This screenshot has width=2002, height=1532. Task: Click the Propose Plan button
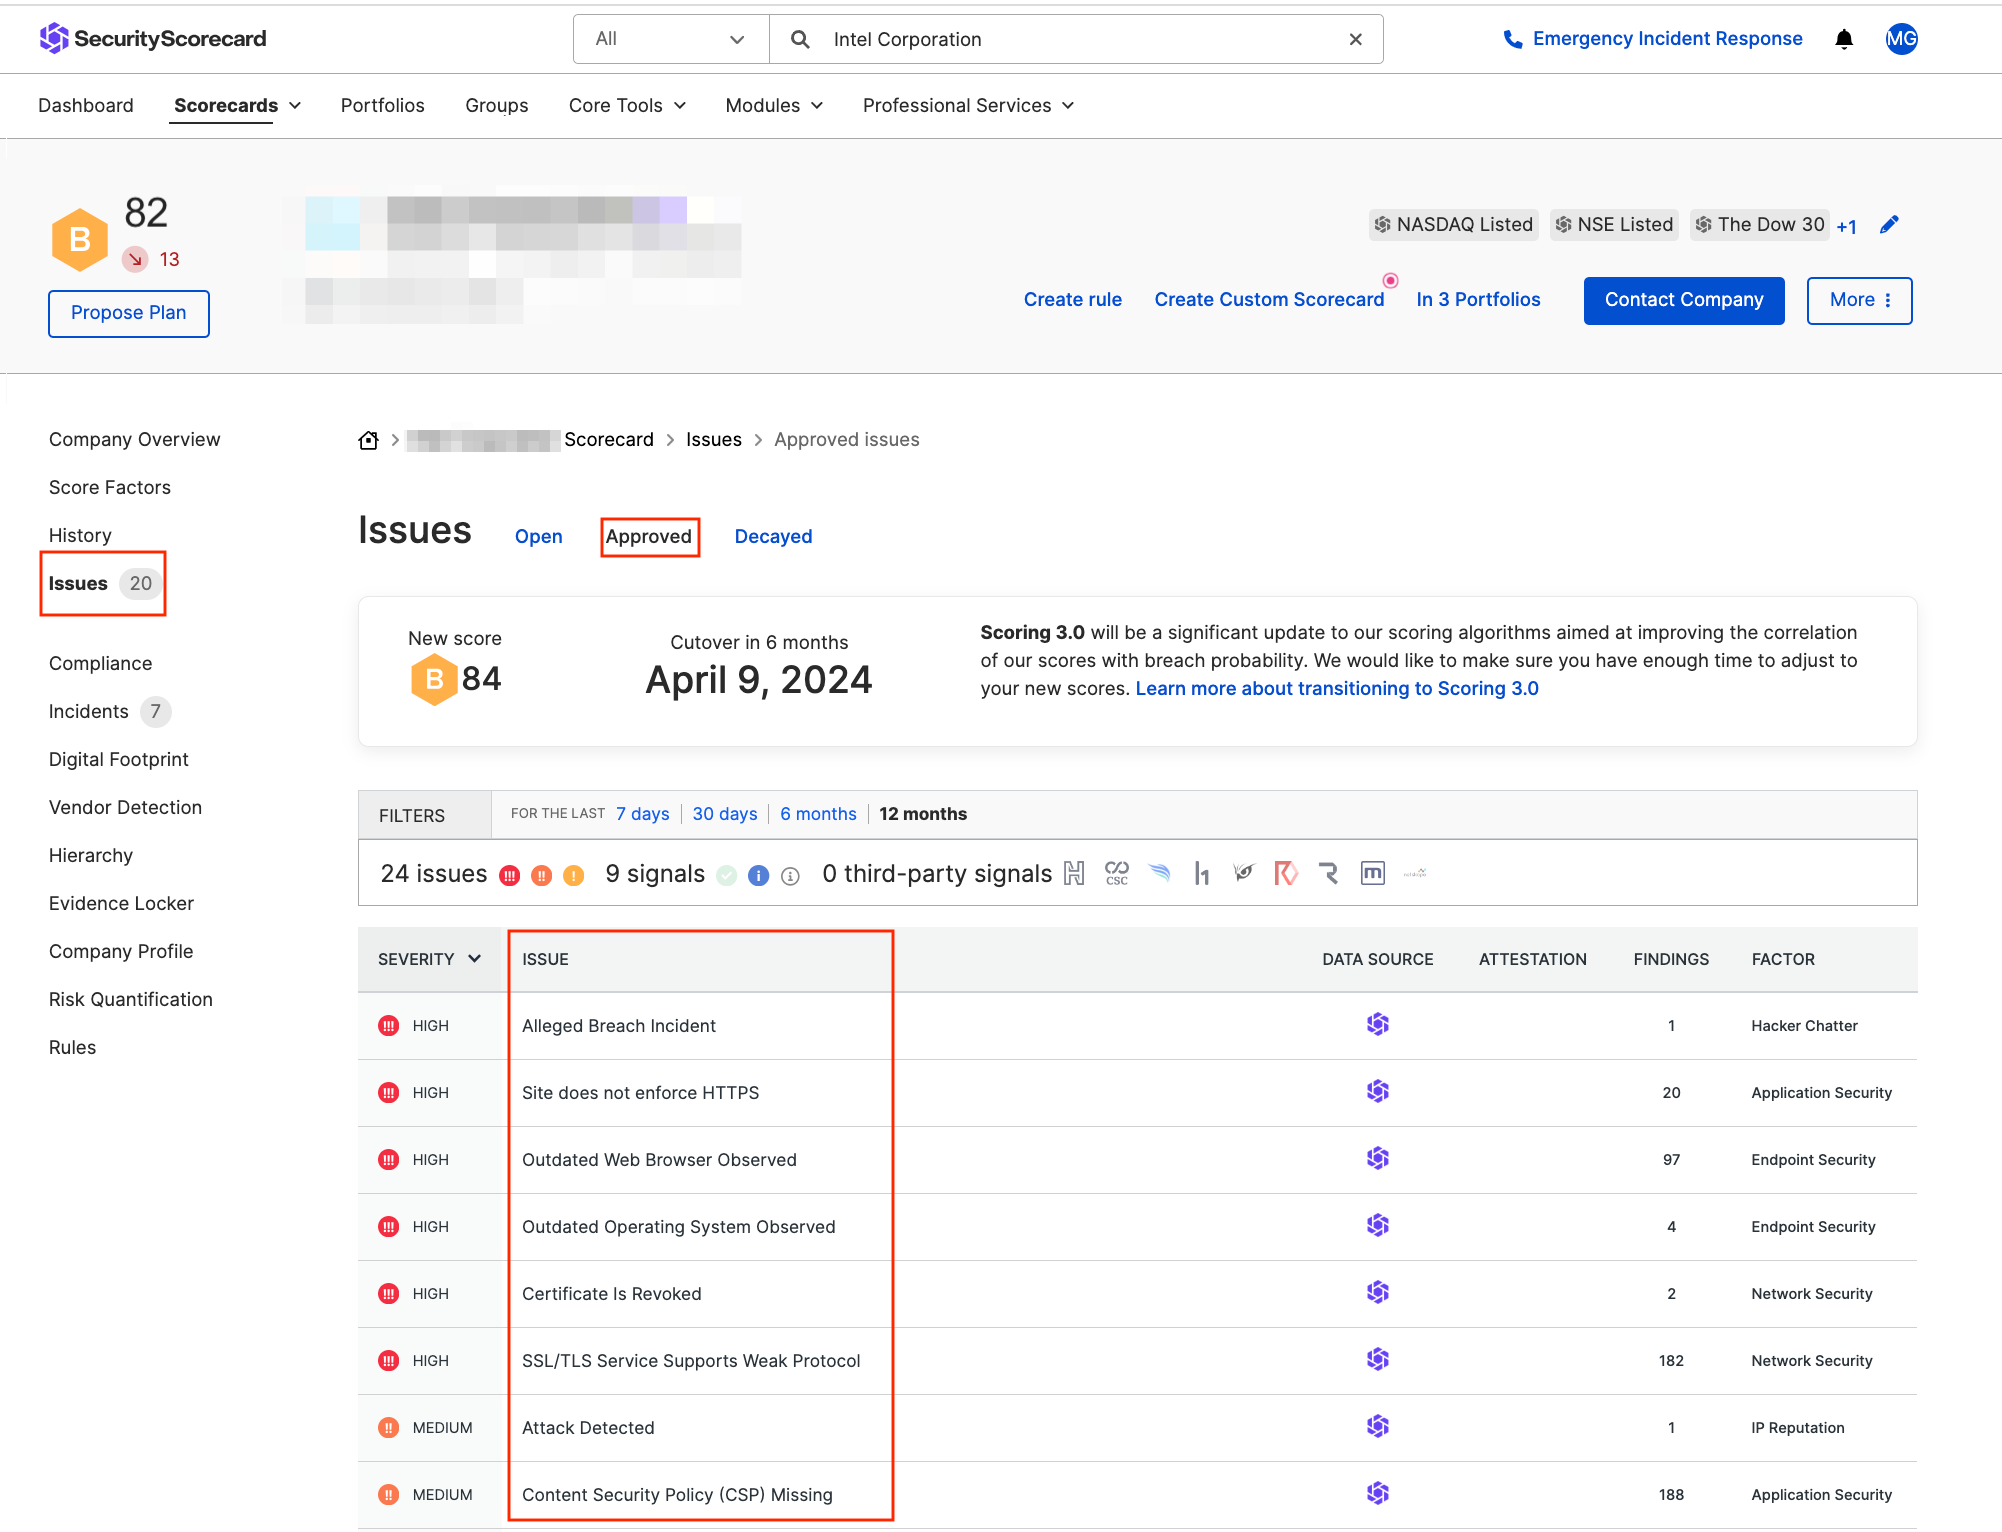coord(129,313)
